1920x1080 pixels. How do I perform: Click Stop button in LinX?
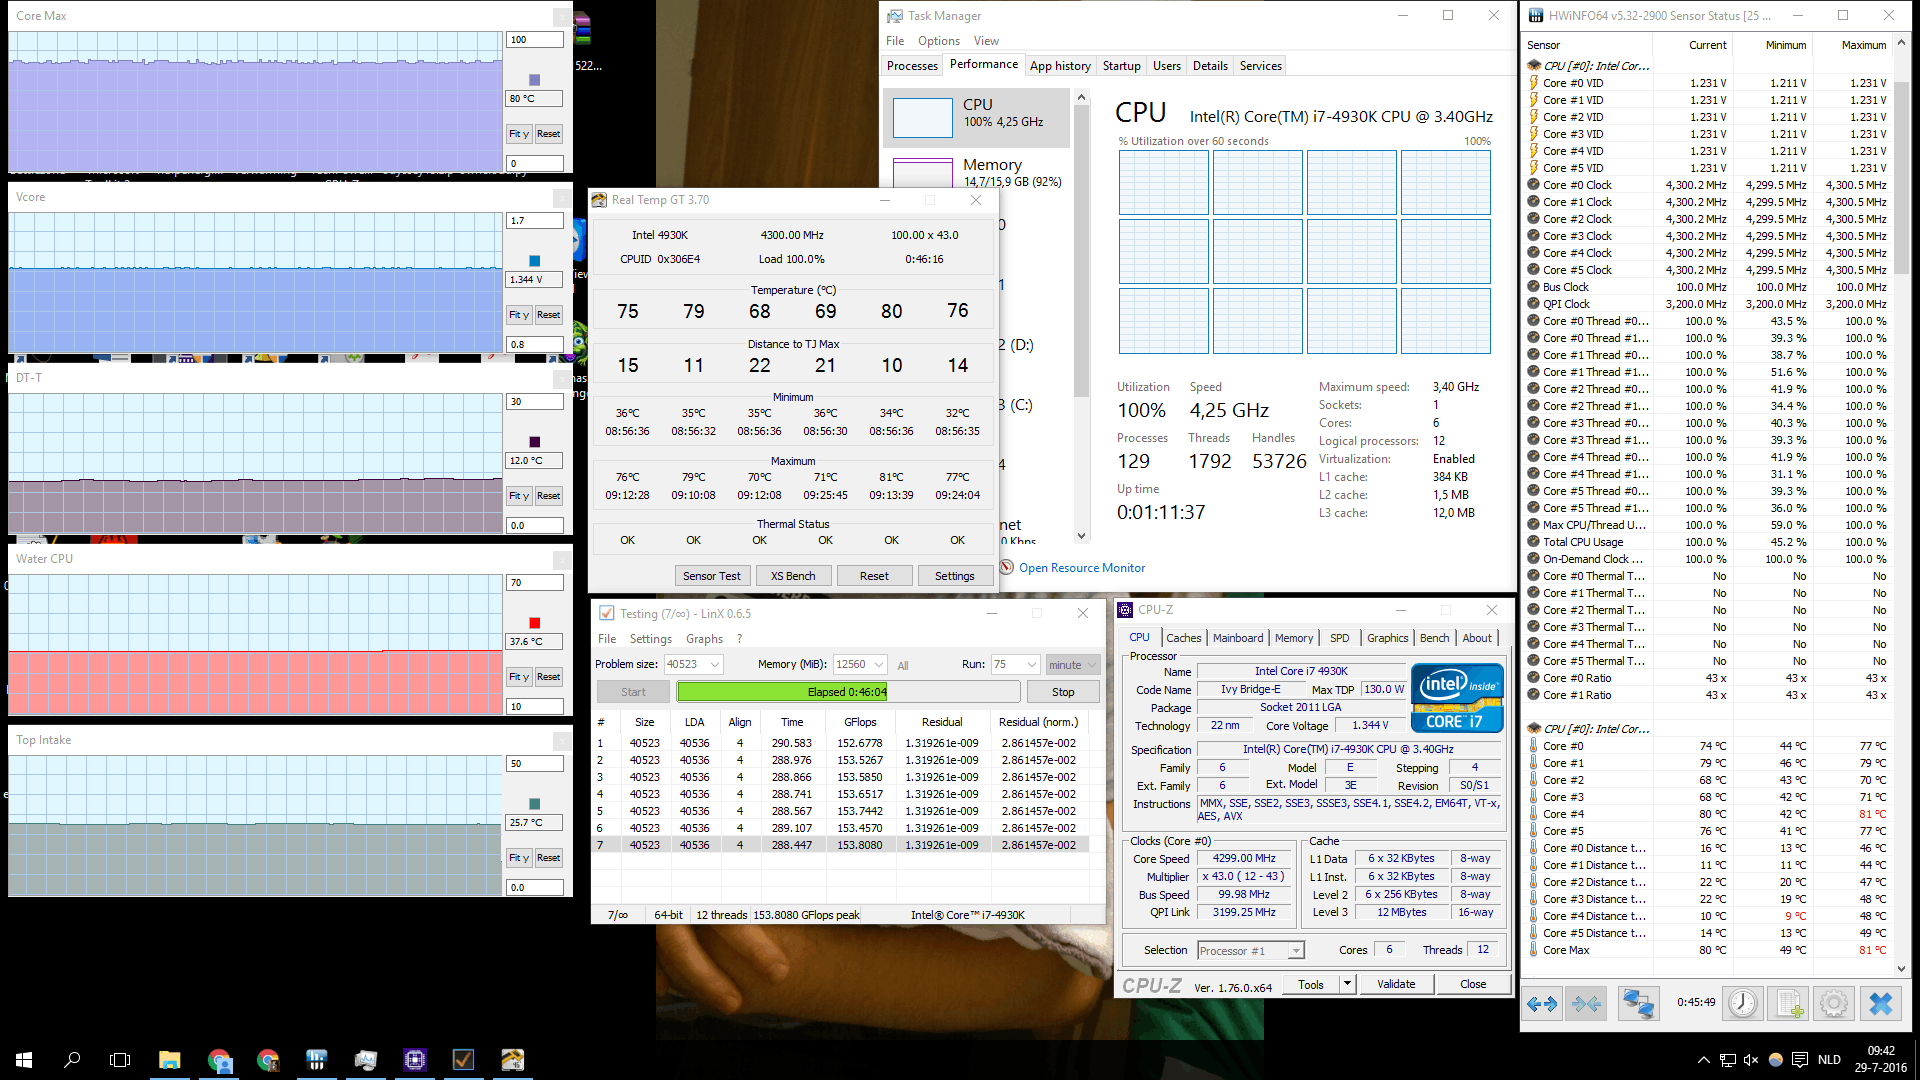point(1063,692)
